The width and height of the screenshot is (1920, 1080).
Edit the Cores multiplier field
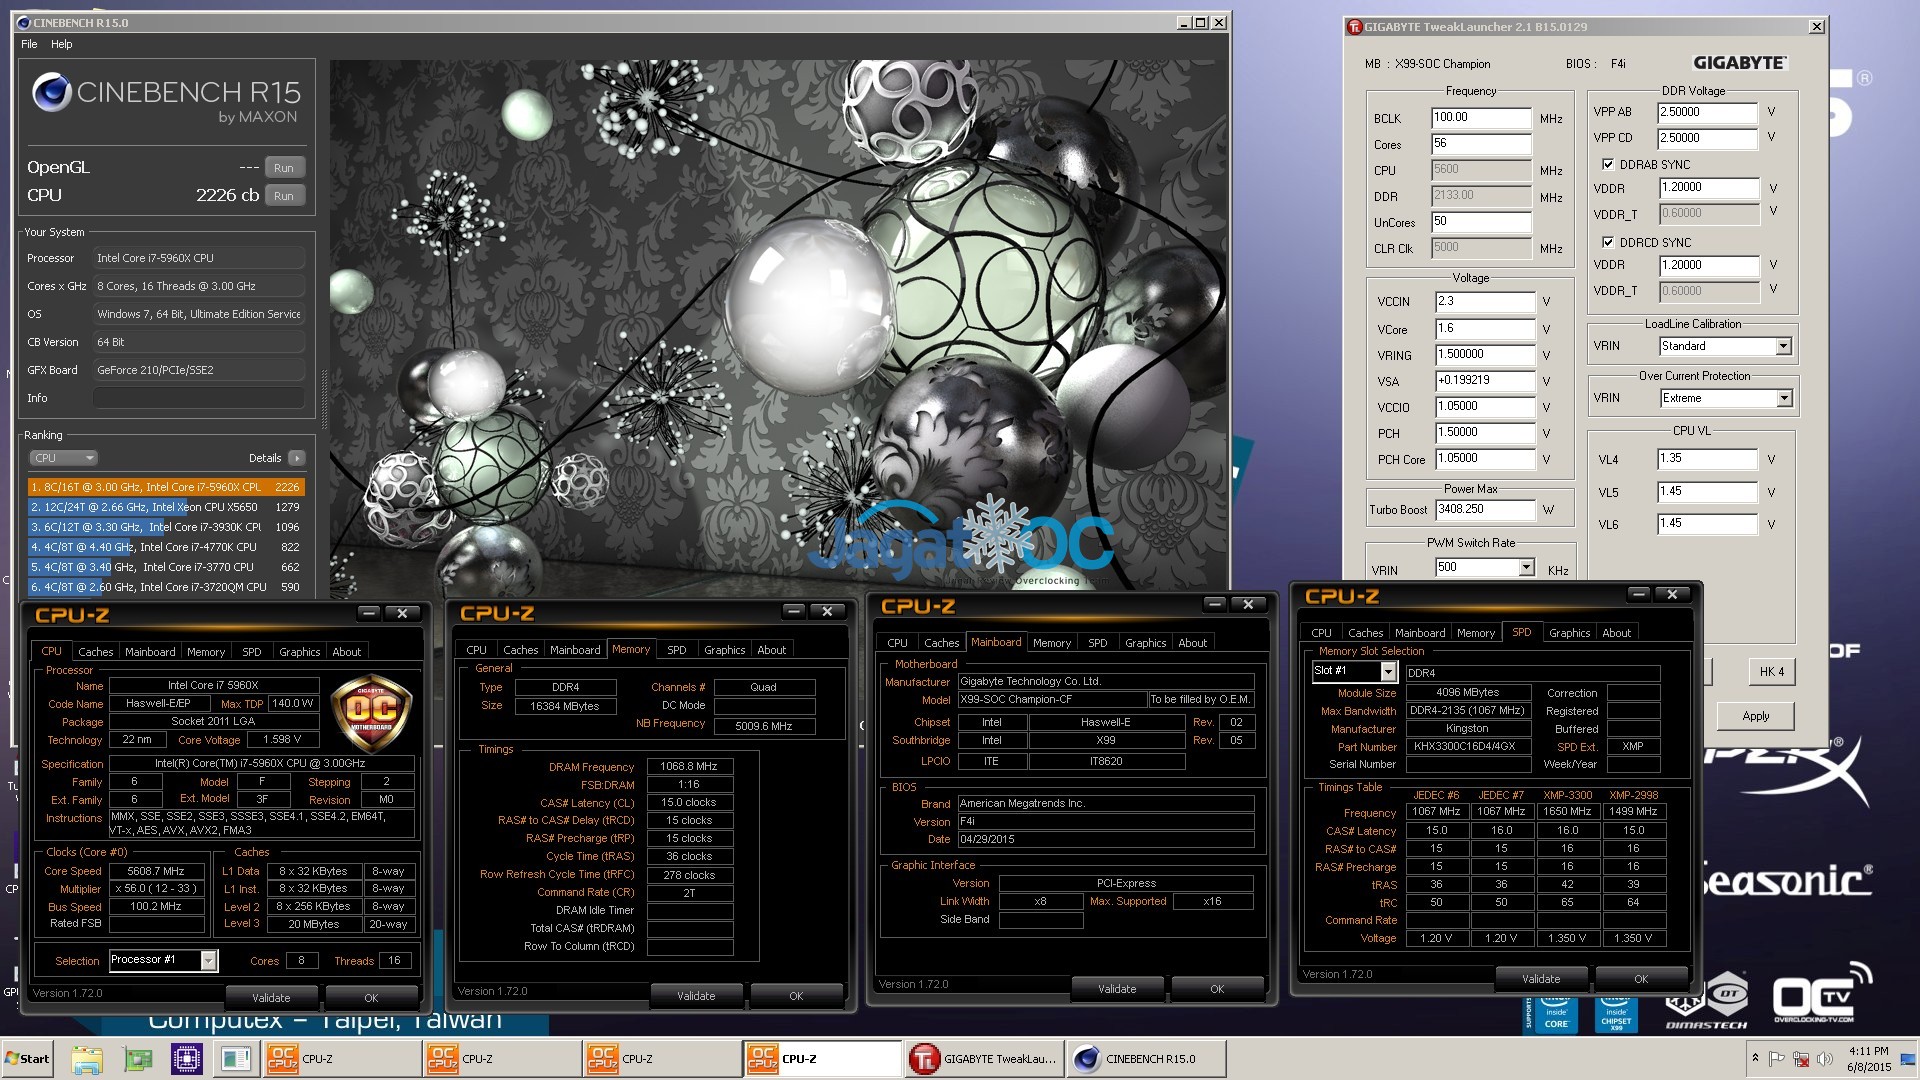(1480, 144)
